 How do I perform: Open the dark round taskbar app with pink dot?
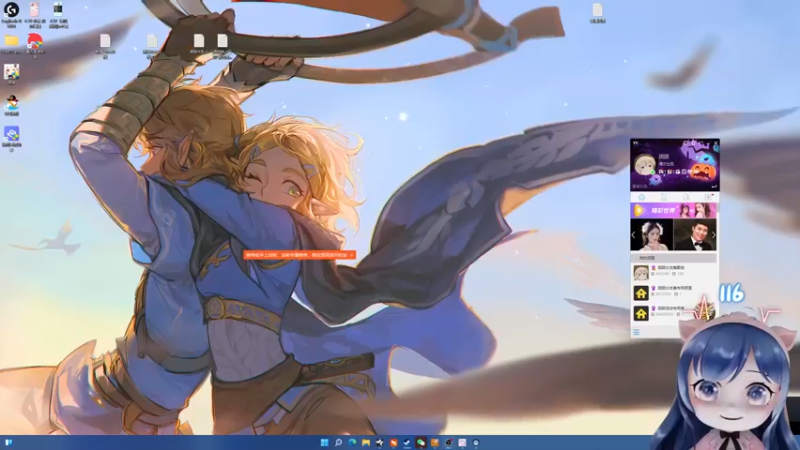coord(448,442)
